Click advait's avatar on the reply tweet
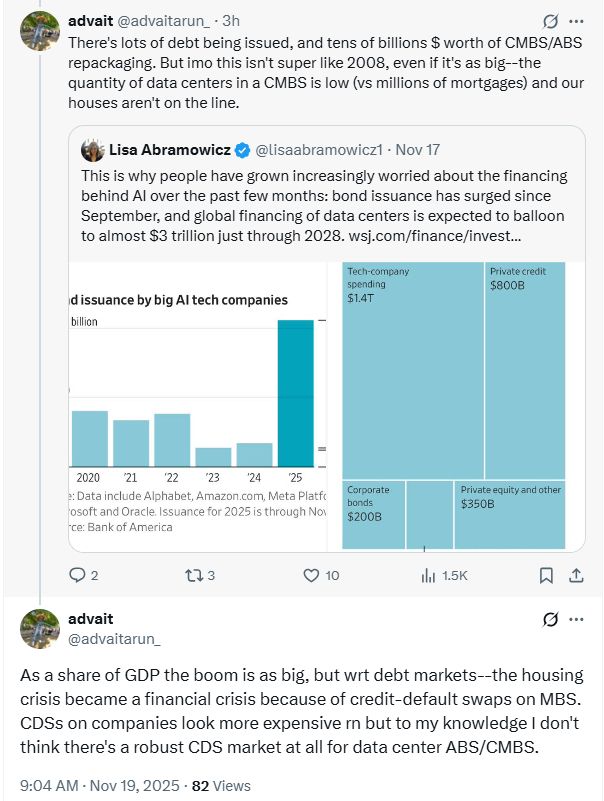The height and width of the screenshot is (801, 604). [40, 628]
